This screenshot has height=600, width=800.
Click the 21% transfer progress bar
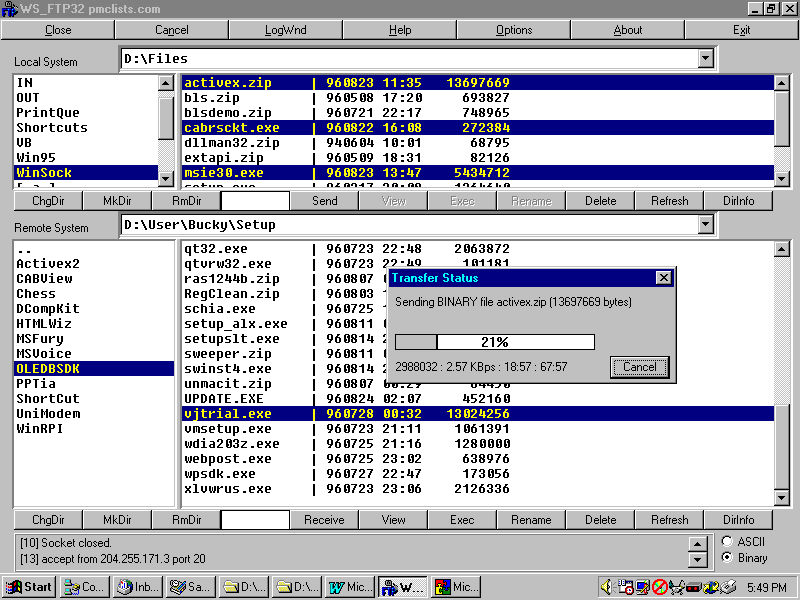click(495, 342)
